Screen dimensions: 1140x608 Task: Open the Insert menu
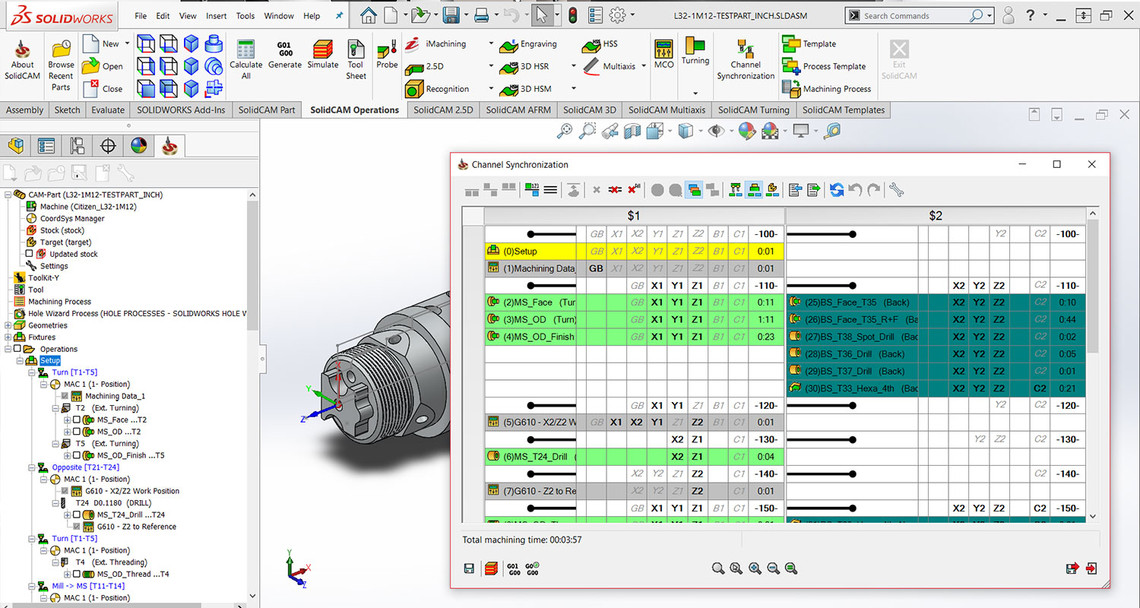click(216, 16)
